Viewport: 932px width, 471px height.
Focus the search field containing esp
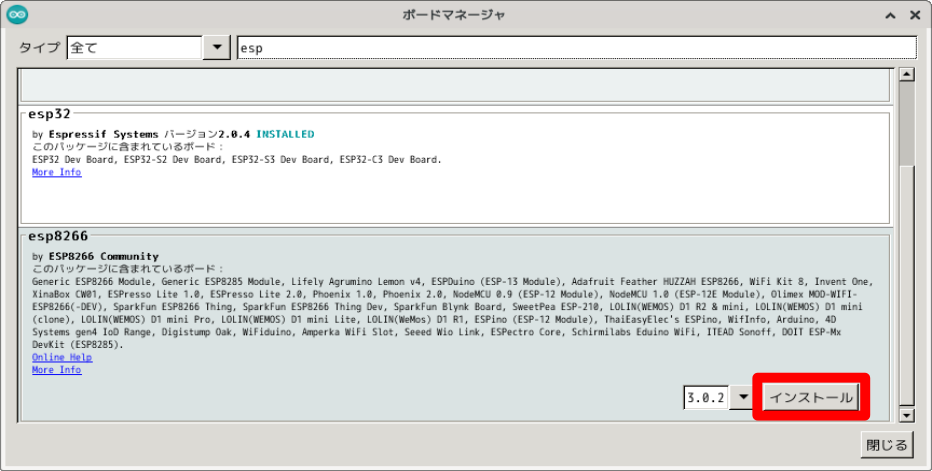577,48
